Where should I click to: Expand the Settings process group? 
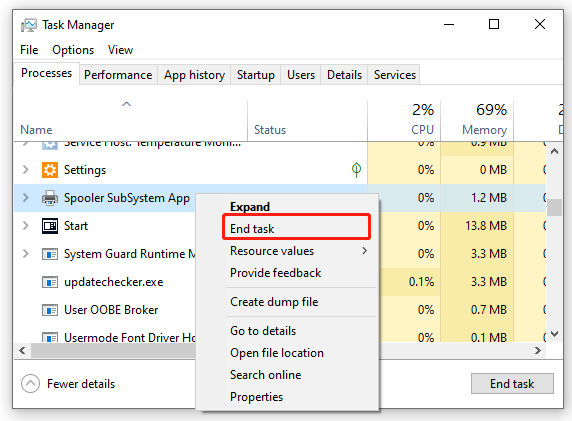tap(26, 170)
